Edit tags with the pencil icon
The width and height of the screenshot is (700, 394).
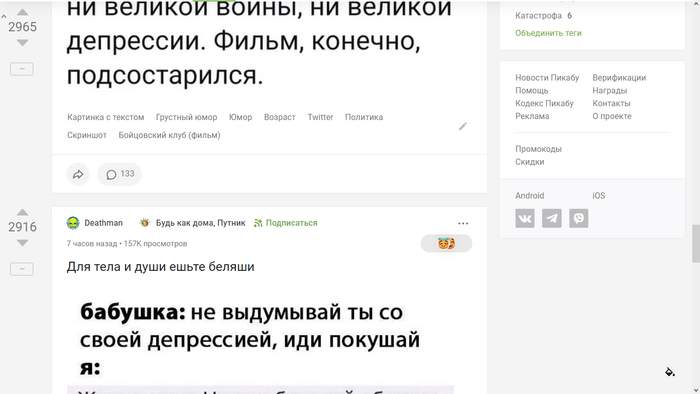tap(463, 127)
